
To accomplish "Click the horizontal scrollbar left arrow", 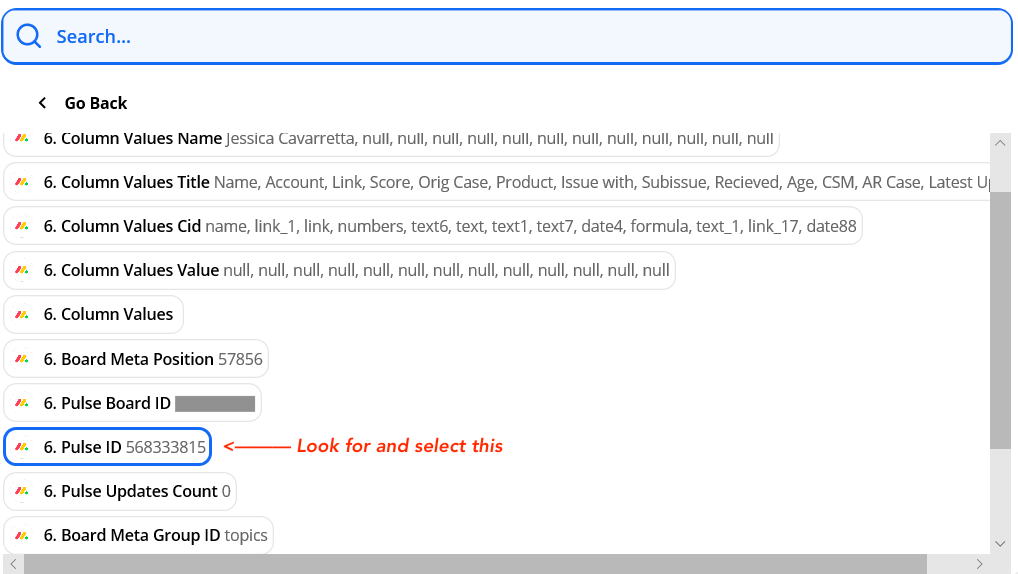I will [x=11, y=564].
